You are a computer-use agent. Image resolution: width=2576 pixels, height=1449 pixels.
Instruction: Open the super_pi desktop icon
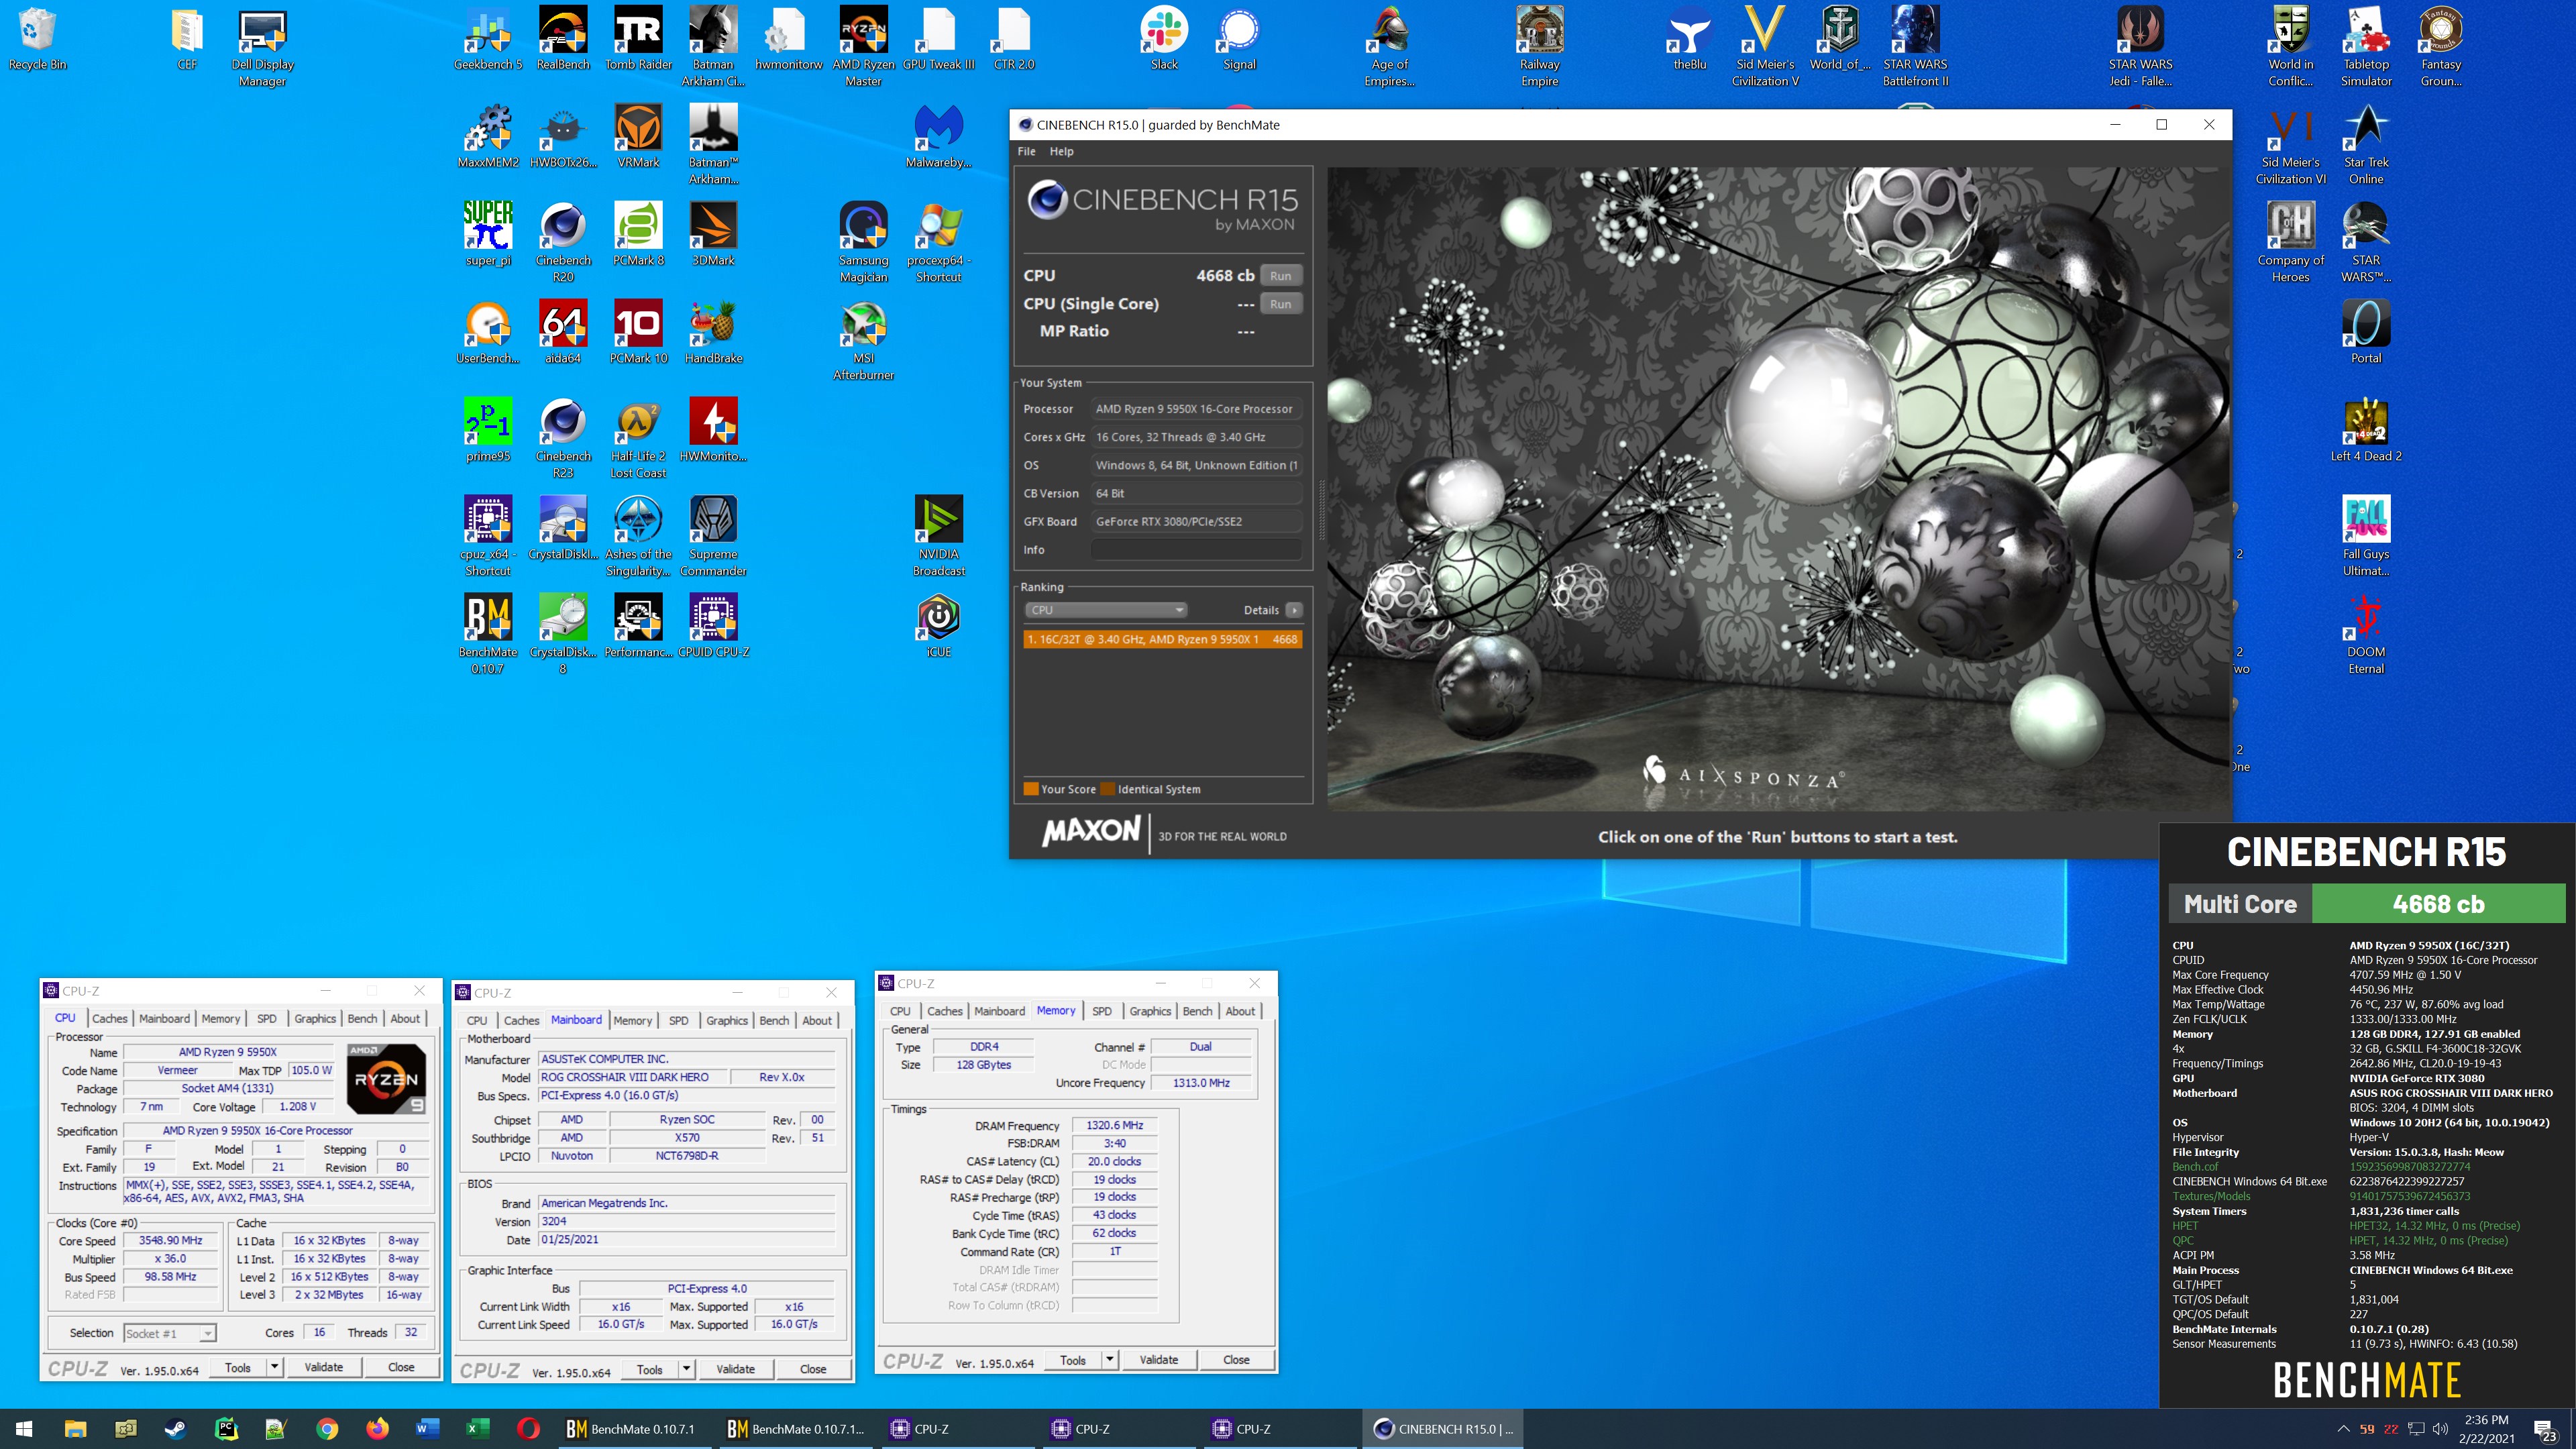(x=488, y=235)
